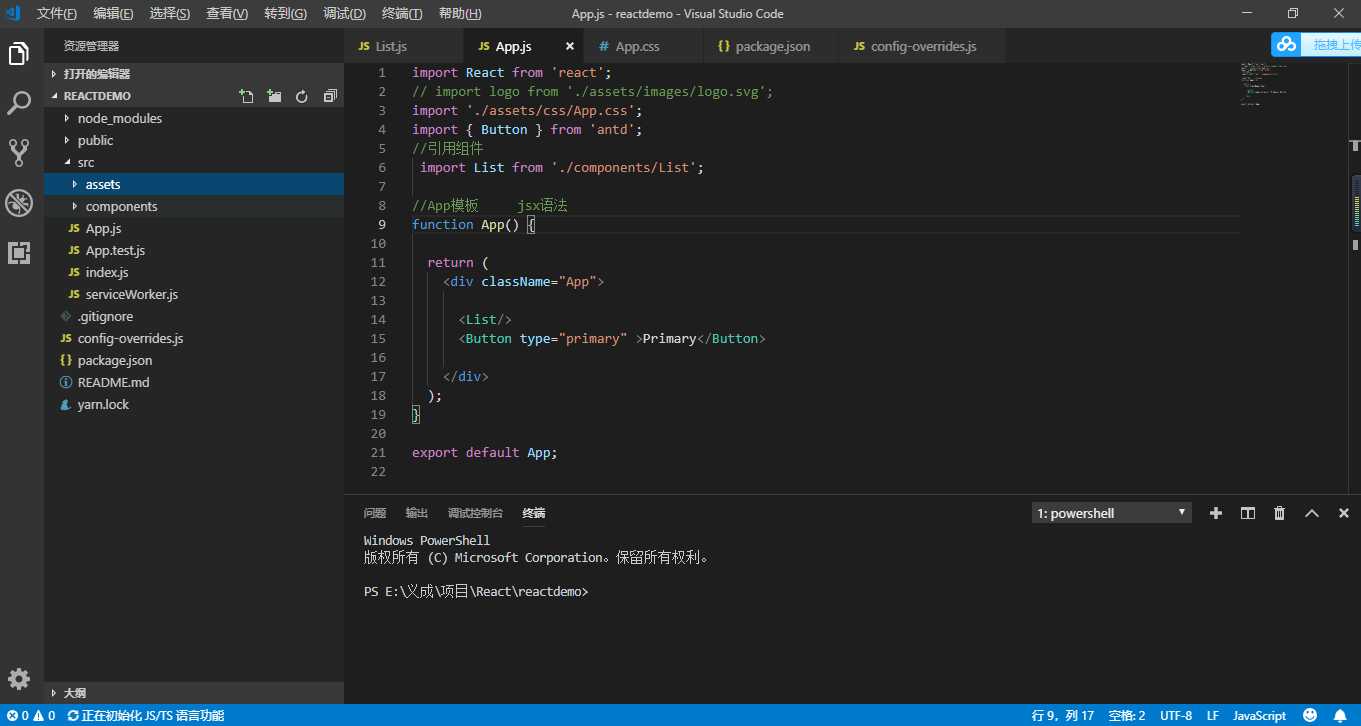Close the App.js editor tab
The width and height of the screenshot is (1361, 726).
[x=570, y=47]
